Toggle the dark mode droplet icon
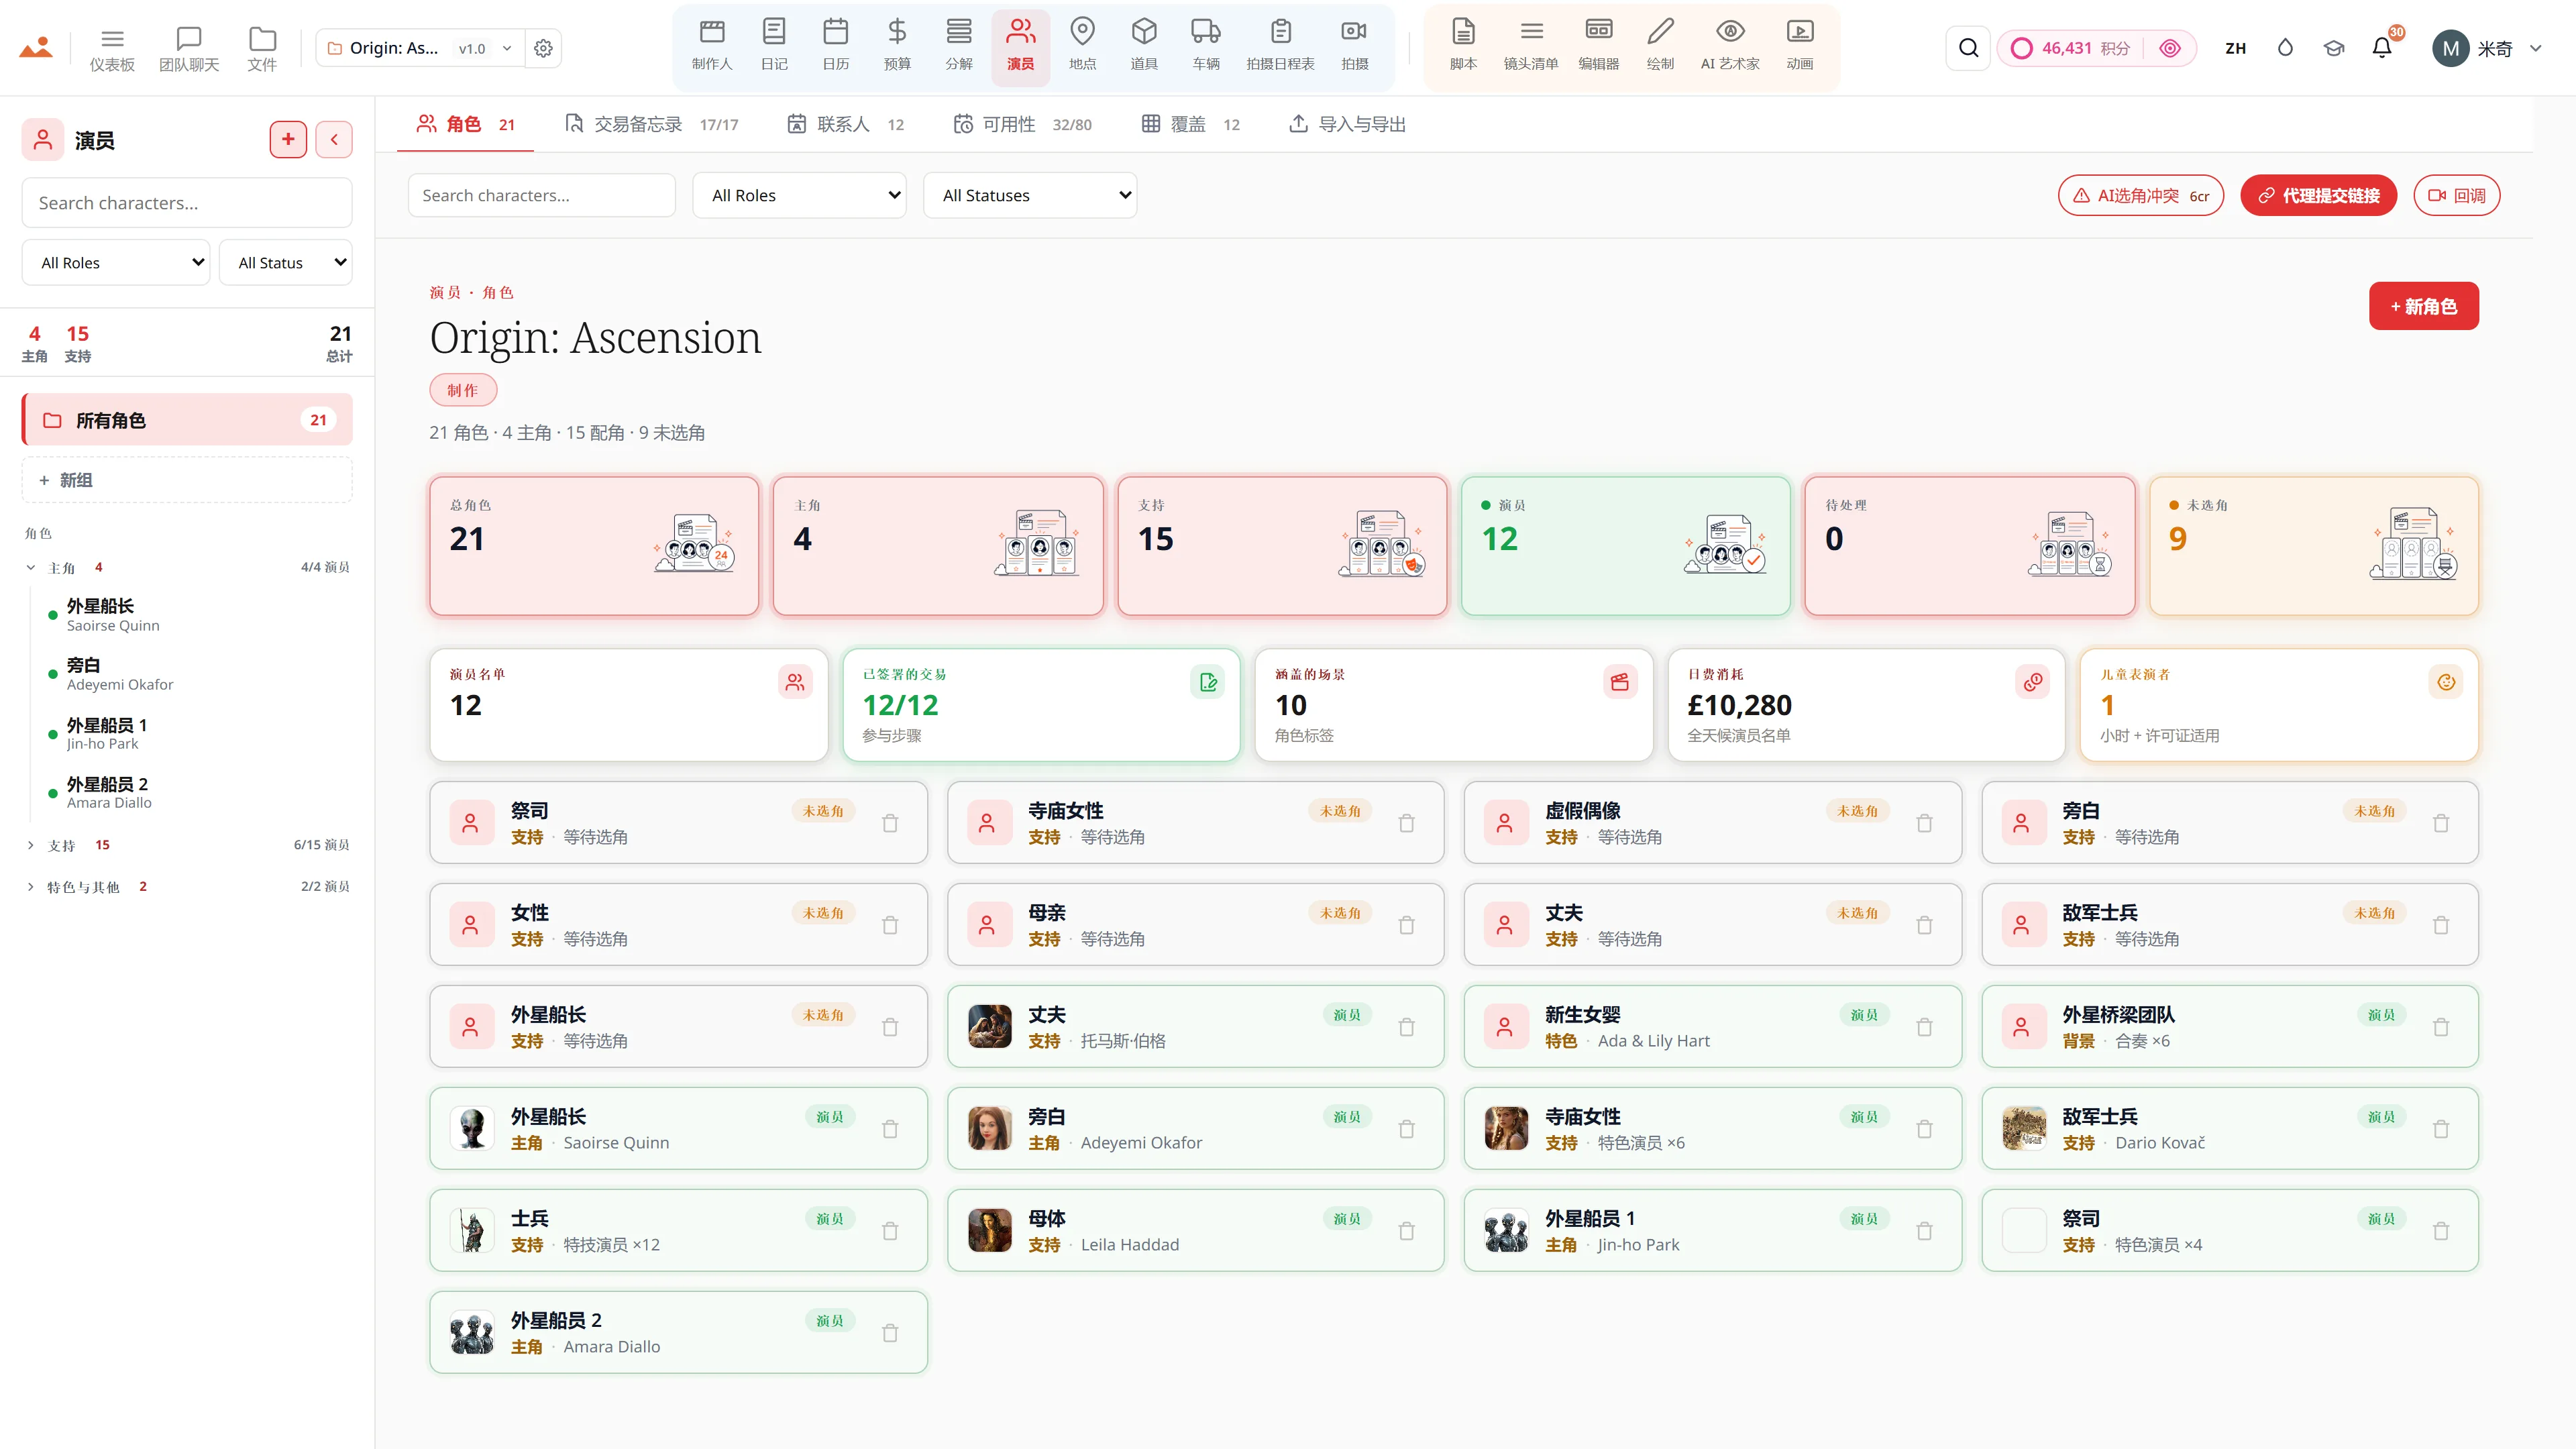Image resolution: width=2576 pixels, height=1449 pixels. click(x=2285, y=48)
